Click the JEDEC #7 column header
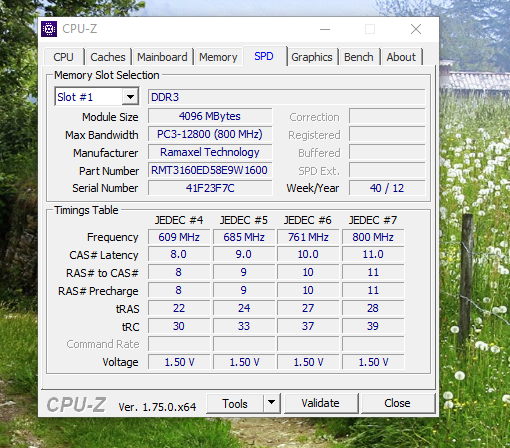The width and height of the screenshot is (510, 448). tap(373, 220)
